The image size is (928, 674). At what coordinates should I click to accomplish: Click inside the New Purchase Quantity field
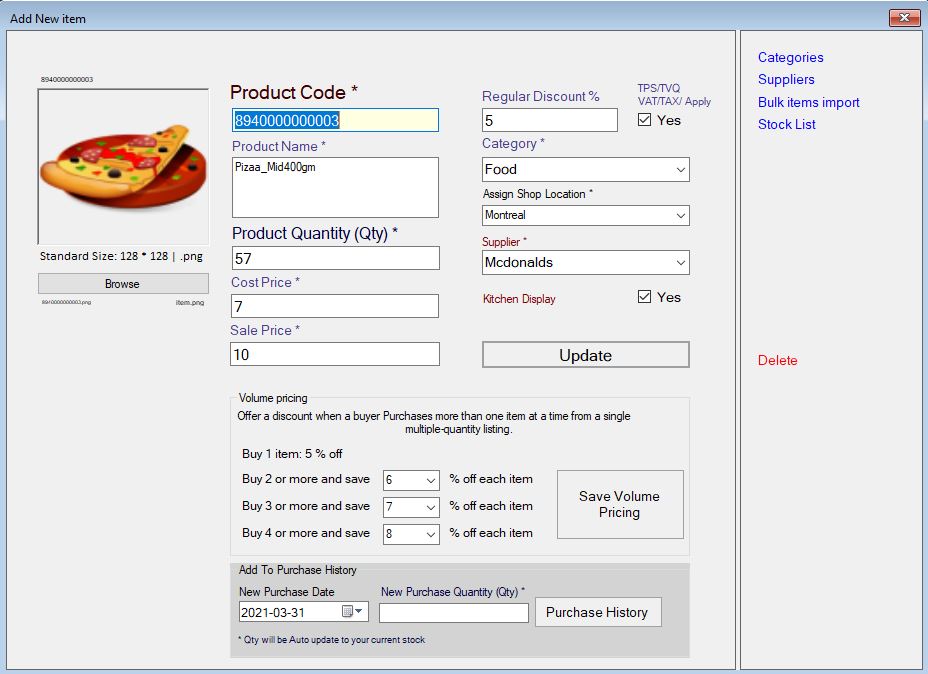[453, 612]
